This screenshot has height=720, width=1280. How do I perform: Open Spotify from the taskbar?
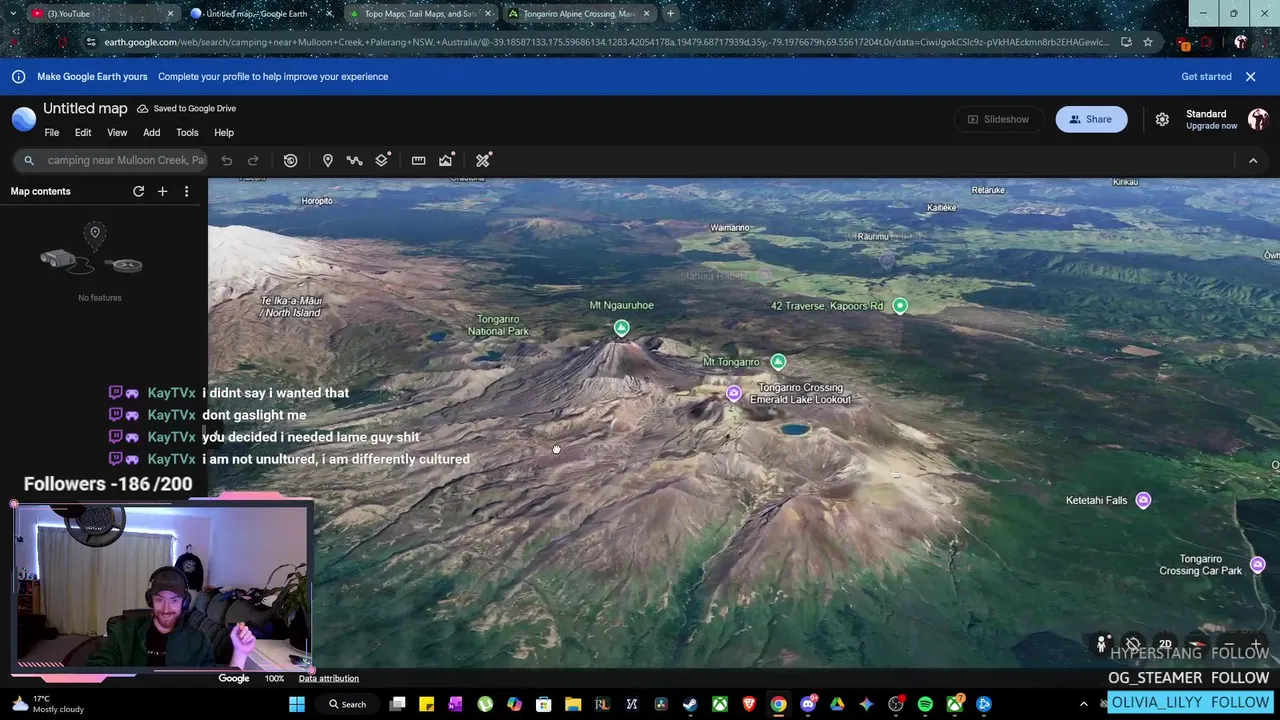[x=925, y=704]
